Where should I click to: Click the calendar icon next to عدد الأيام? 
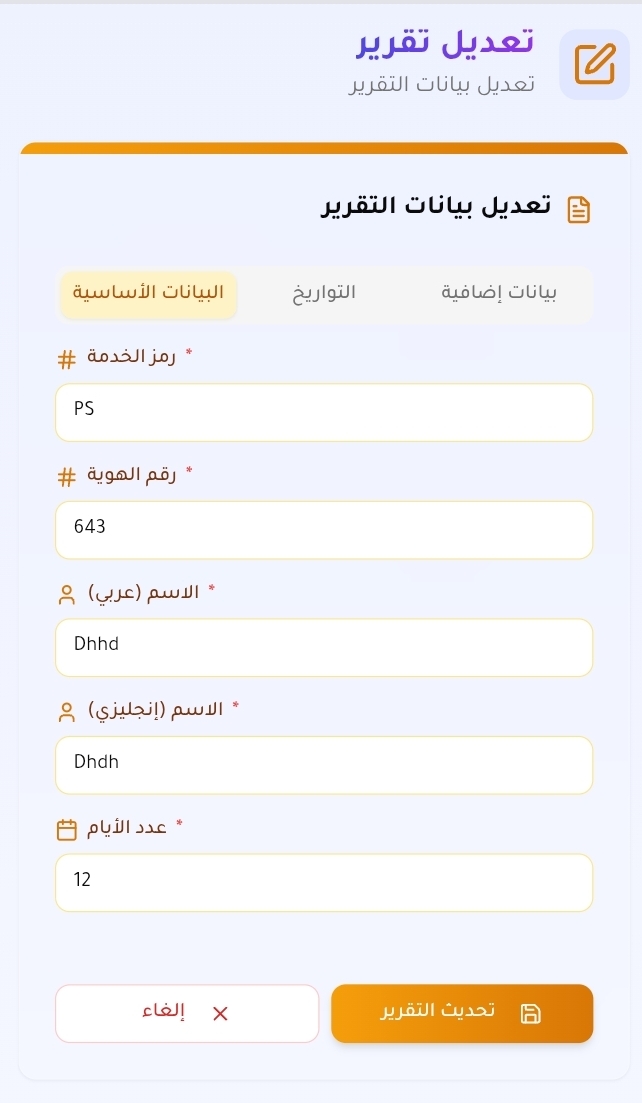(66, 830)
